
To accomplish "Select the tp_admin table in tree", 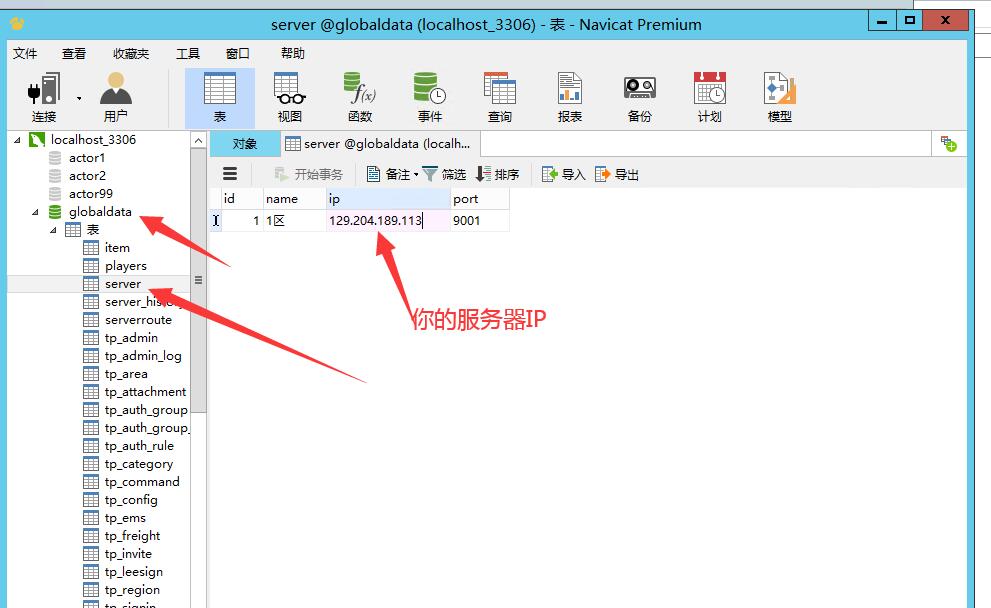I will [x=131, y=338].
